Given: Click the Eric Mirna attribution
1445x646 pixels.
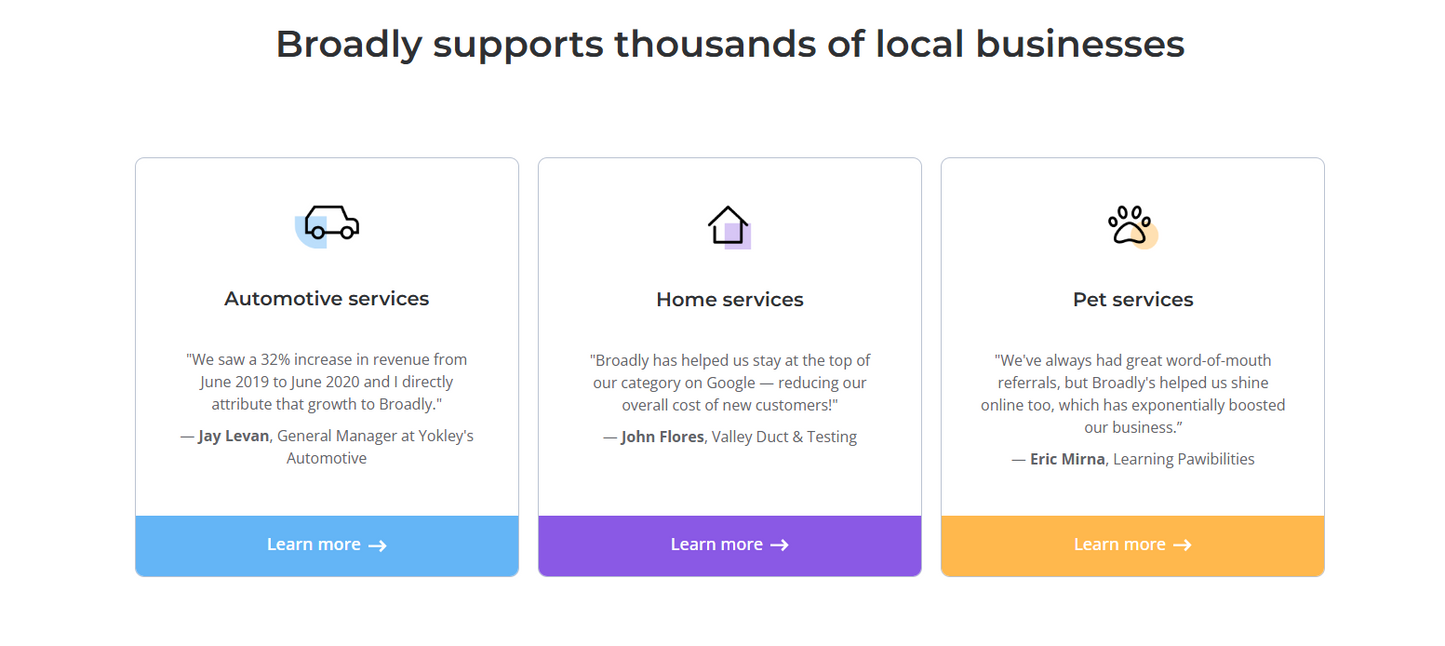Looking at the screenshot, I should point(1067,459).
